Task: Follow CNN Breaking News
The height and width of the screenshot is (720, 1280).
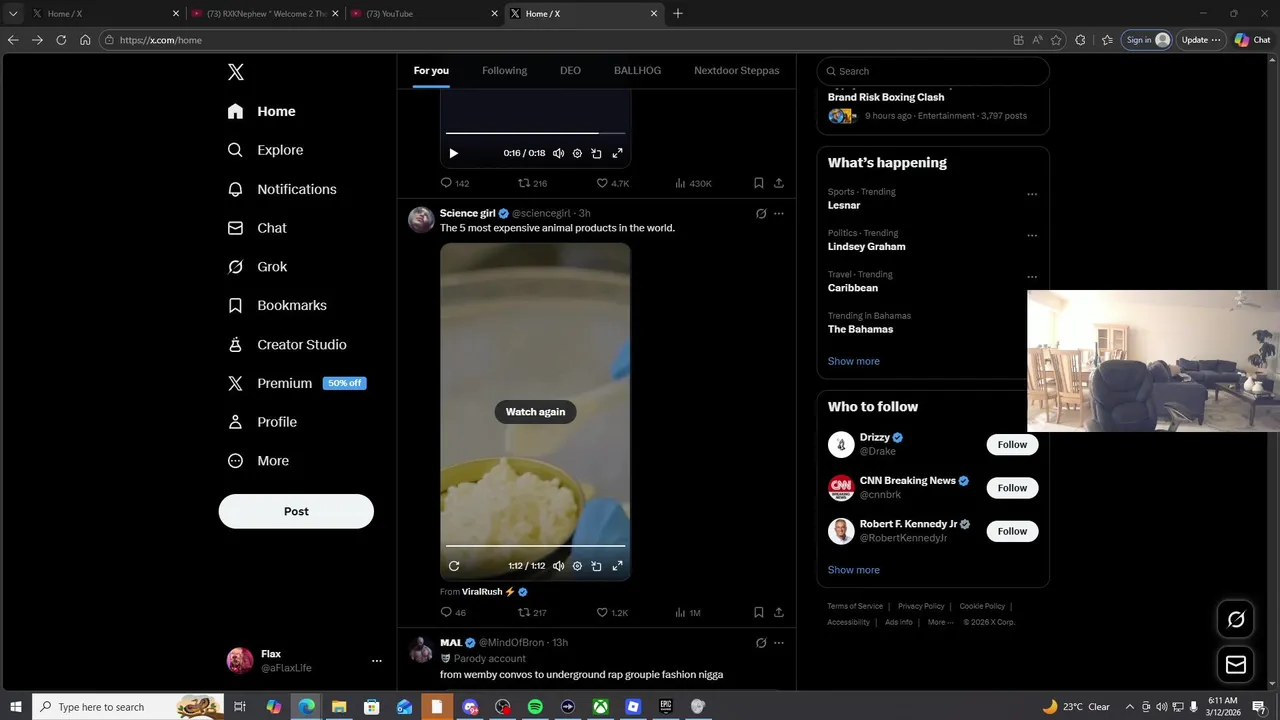Action: tap(1012, 488)
